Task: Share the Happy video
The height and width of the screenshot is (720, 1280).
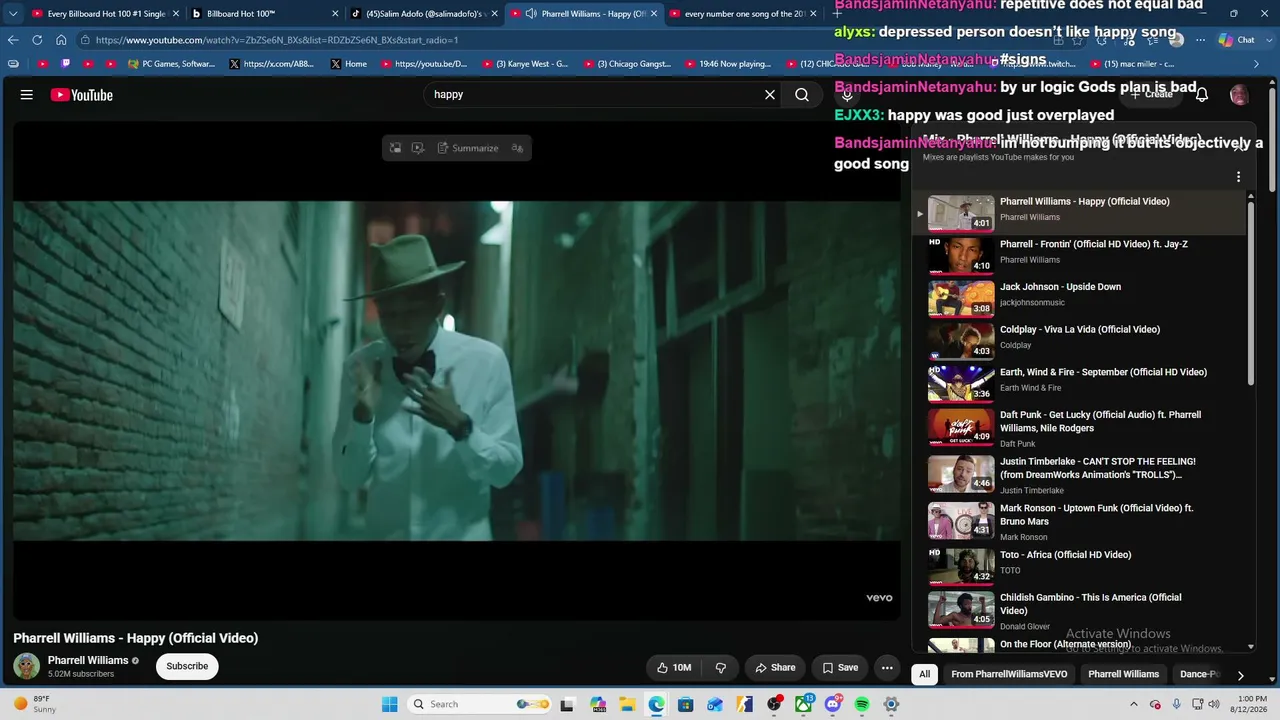Action: (775, 667)
